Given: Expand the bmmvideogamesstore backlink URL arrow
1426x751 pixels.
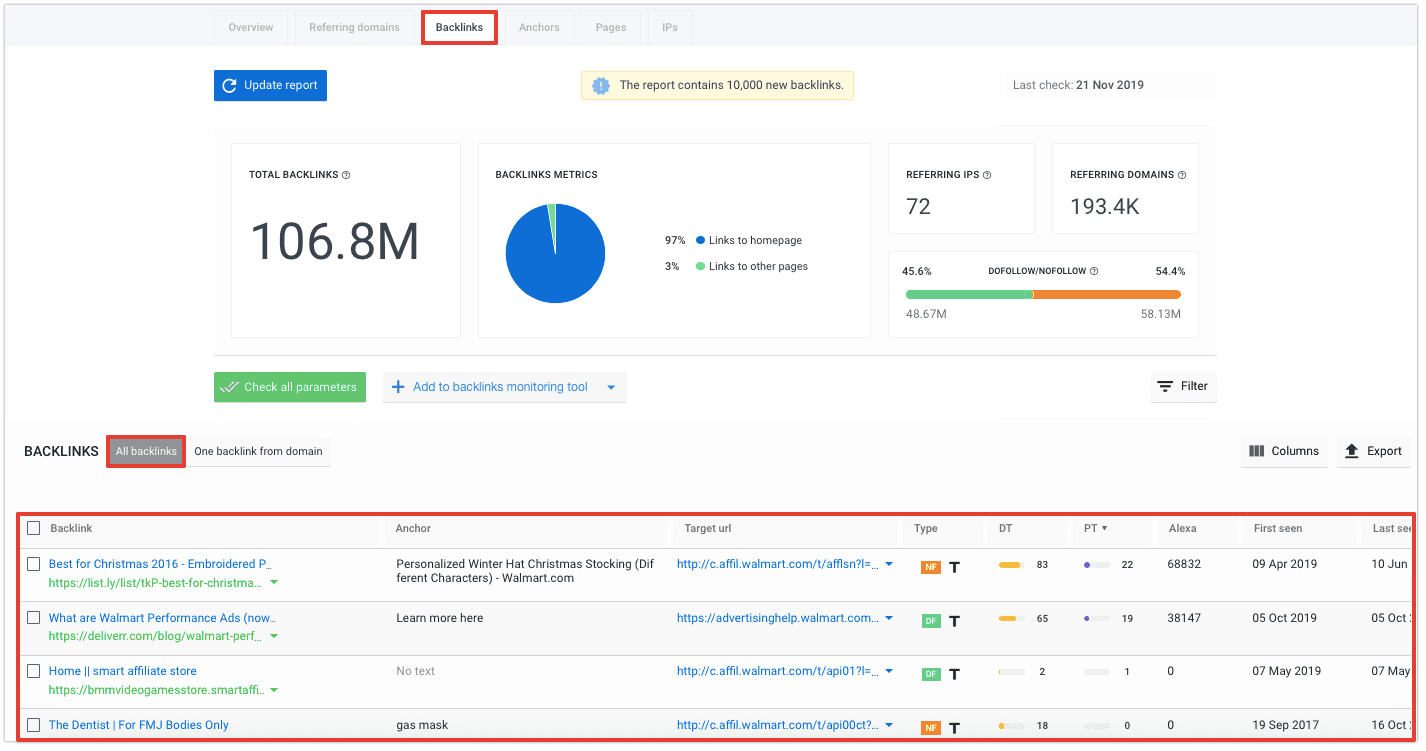Looking at the screenshot, I should [x=274, y=690].
